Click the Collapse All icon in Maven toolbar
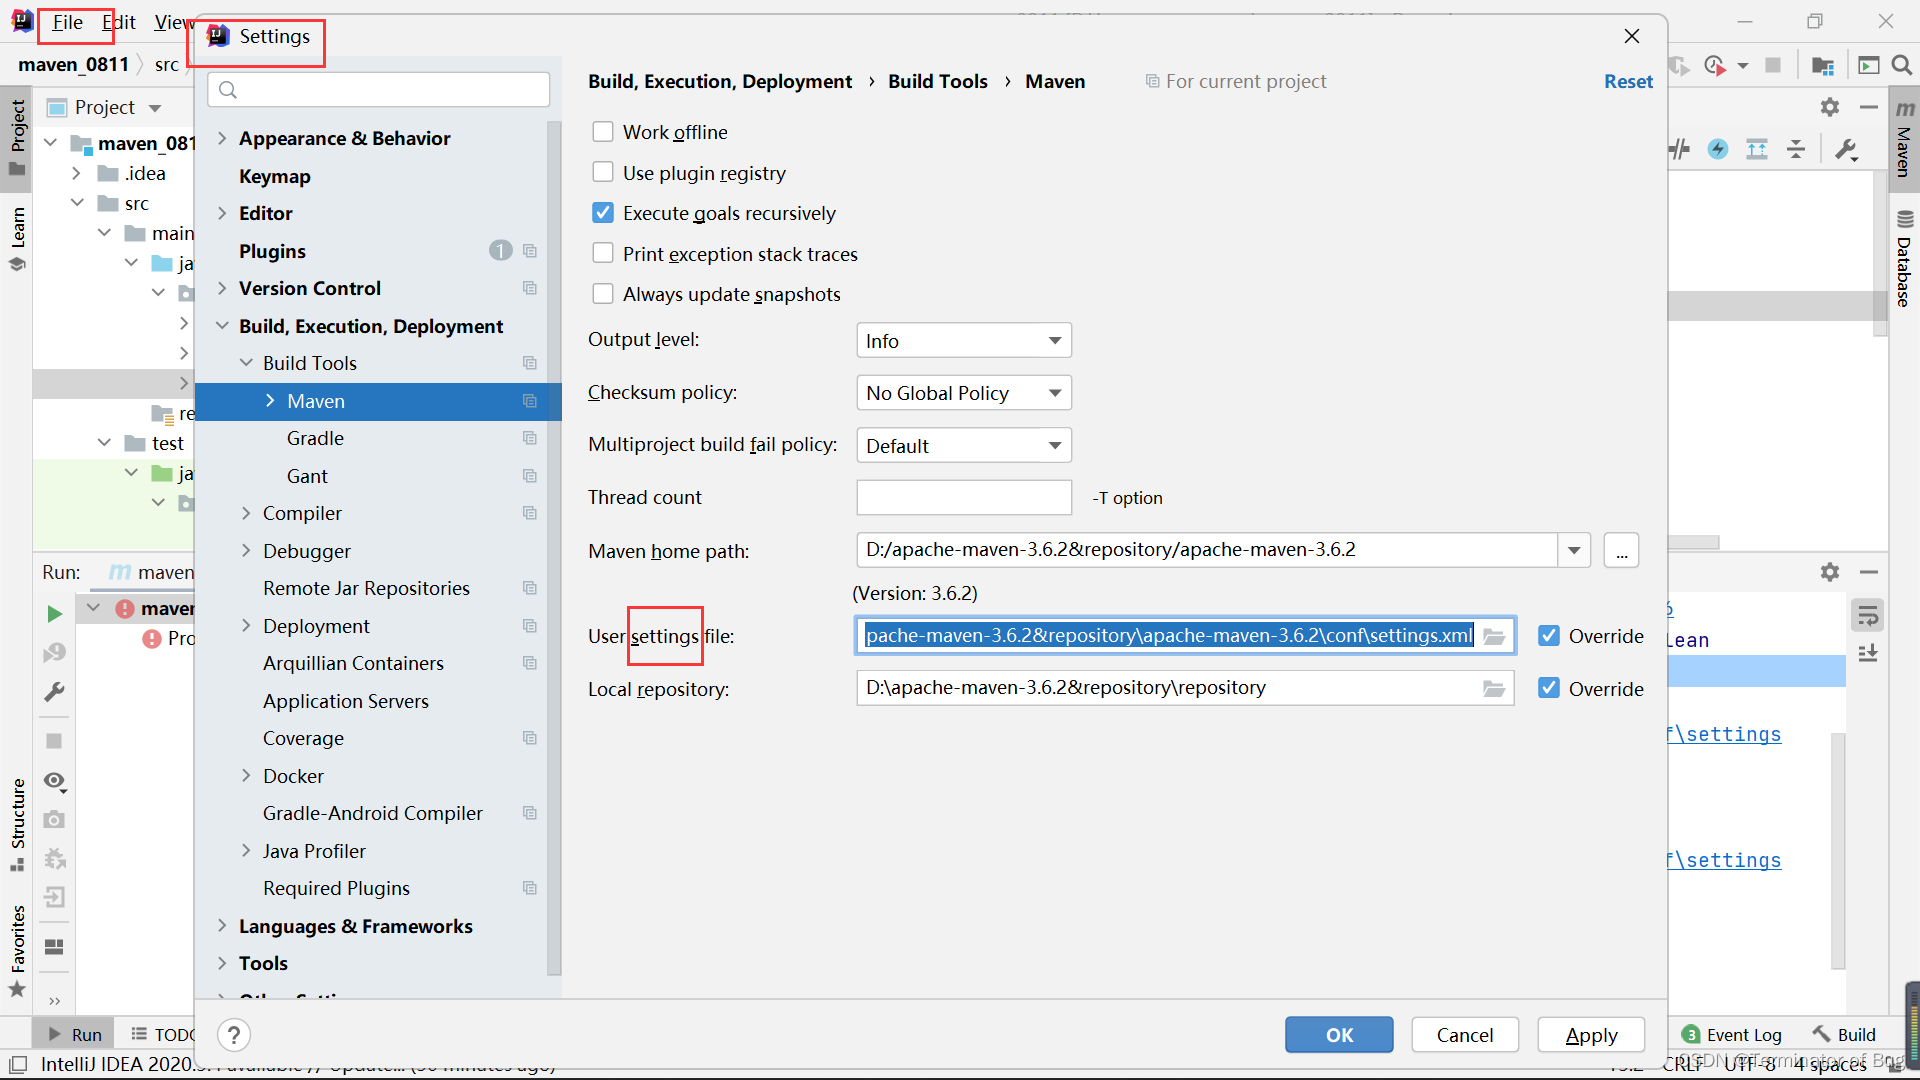 [1796, 150]
